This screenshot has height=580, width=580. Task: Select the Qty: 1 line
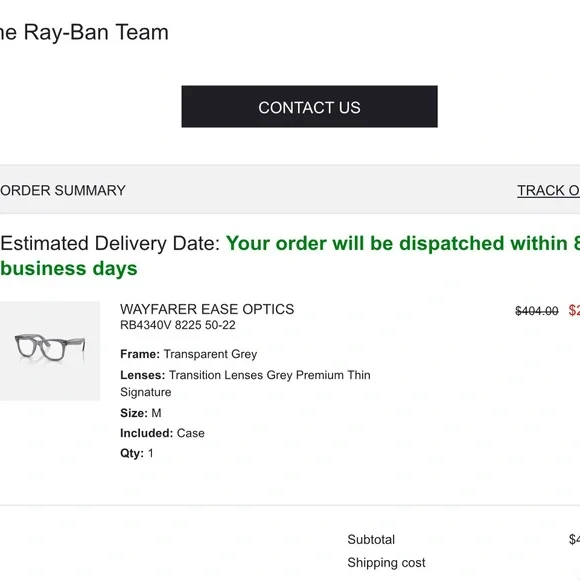136,453
